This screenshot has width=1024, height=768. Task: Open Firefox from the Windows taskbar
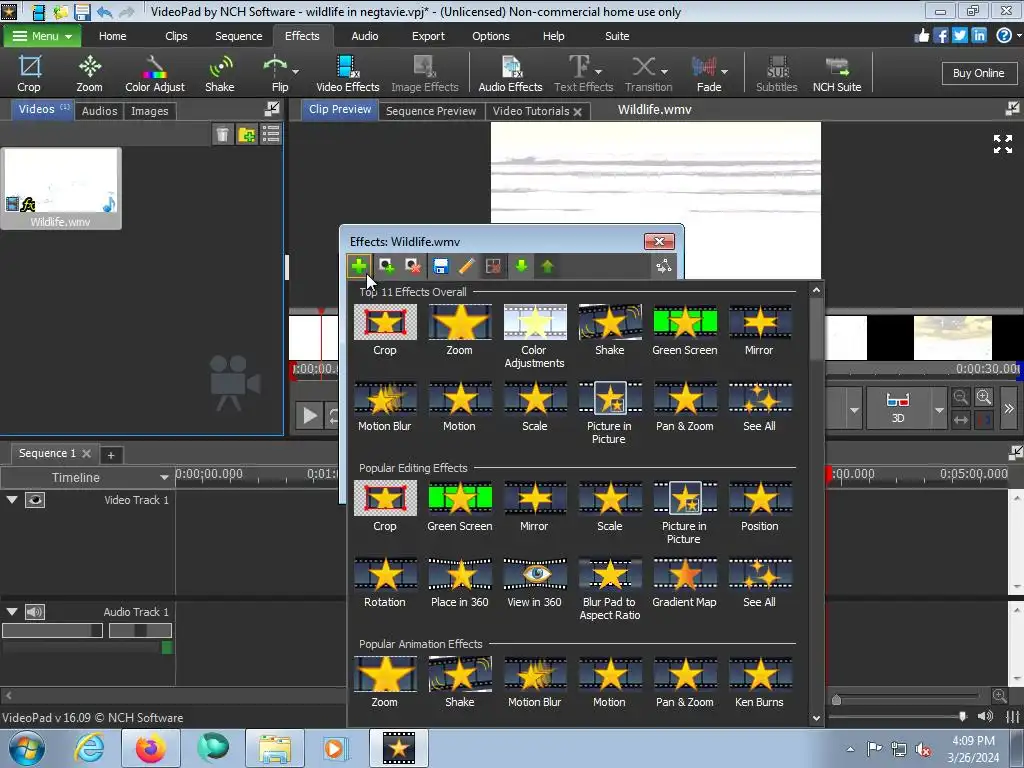(x=150, y=748)
